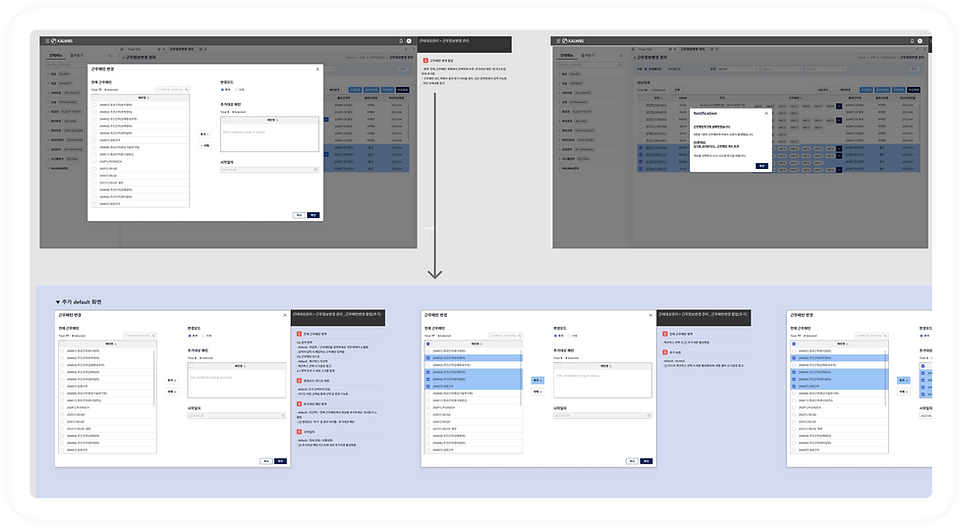This screenshot has height=528, width=961.
Task: Click blue 추가 button in the cropped third dialog
Action: (x=903, y=380)
